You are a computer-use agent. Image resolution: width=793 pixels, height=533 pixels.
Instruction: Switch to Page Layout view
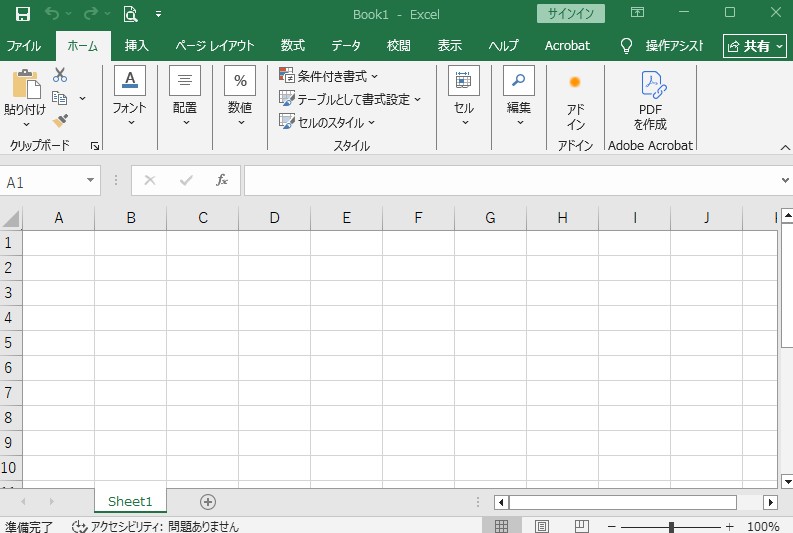542,526
